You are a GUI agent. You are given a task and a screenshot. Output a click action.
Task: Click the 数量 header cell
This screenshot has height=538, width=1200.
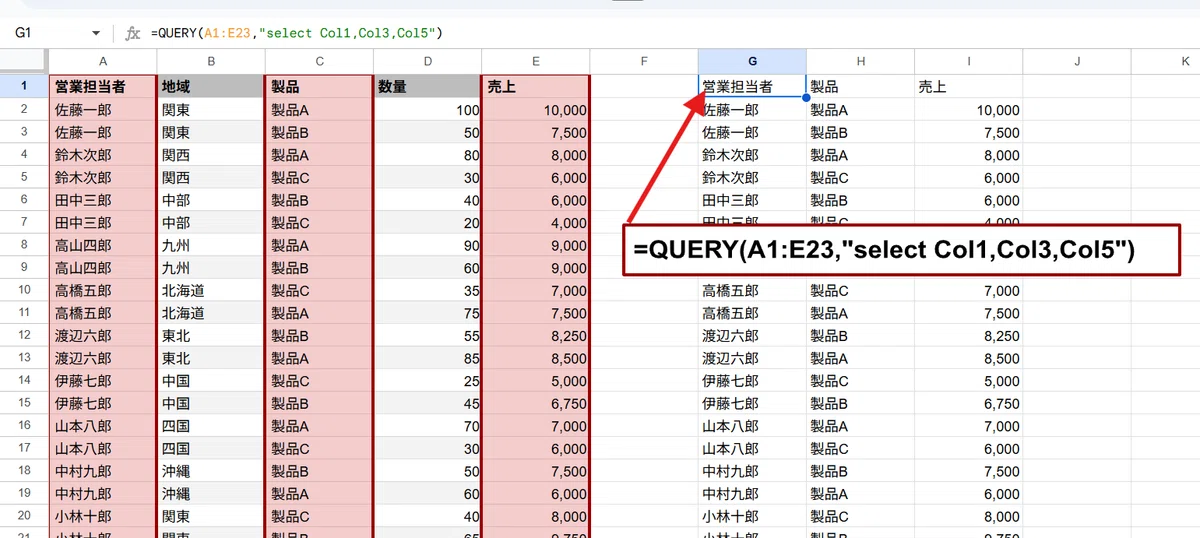coord(427,87)
